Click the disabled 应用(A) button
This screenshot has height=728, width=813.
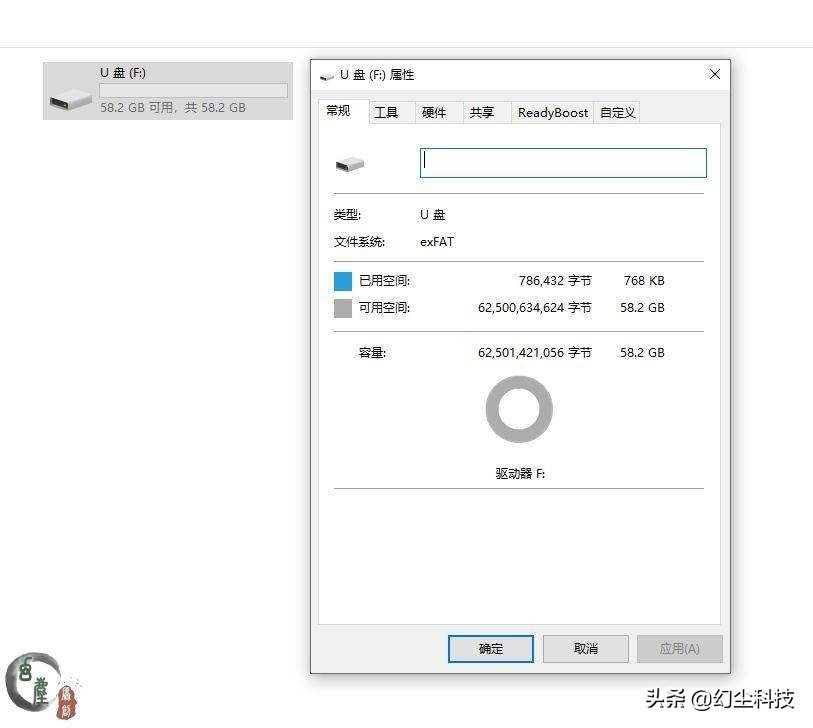pos(679,648)
